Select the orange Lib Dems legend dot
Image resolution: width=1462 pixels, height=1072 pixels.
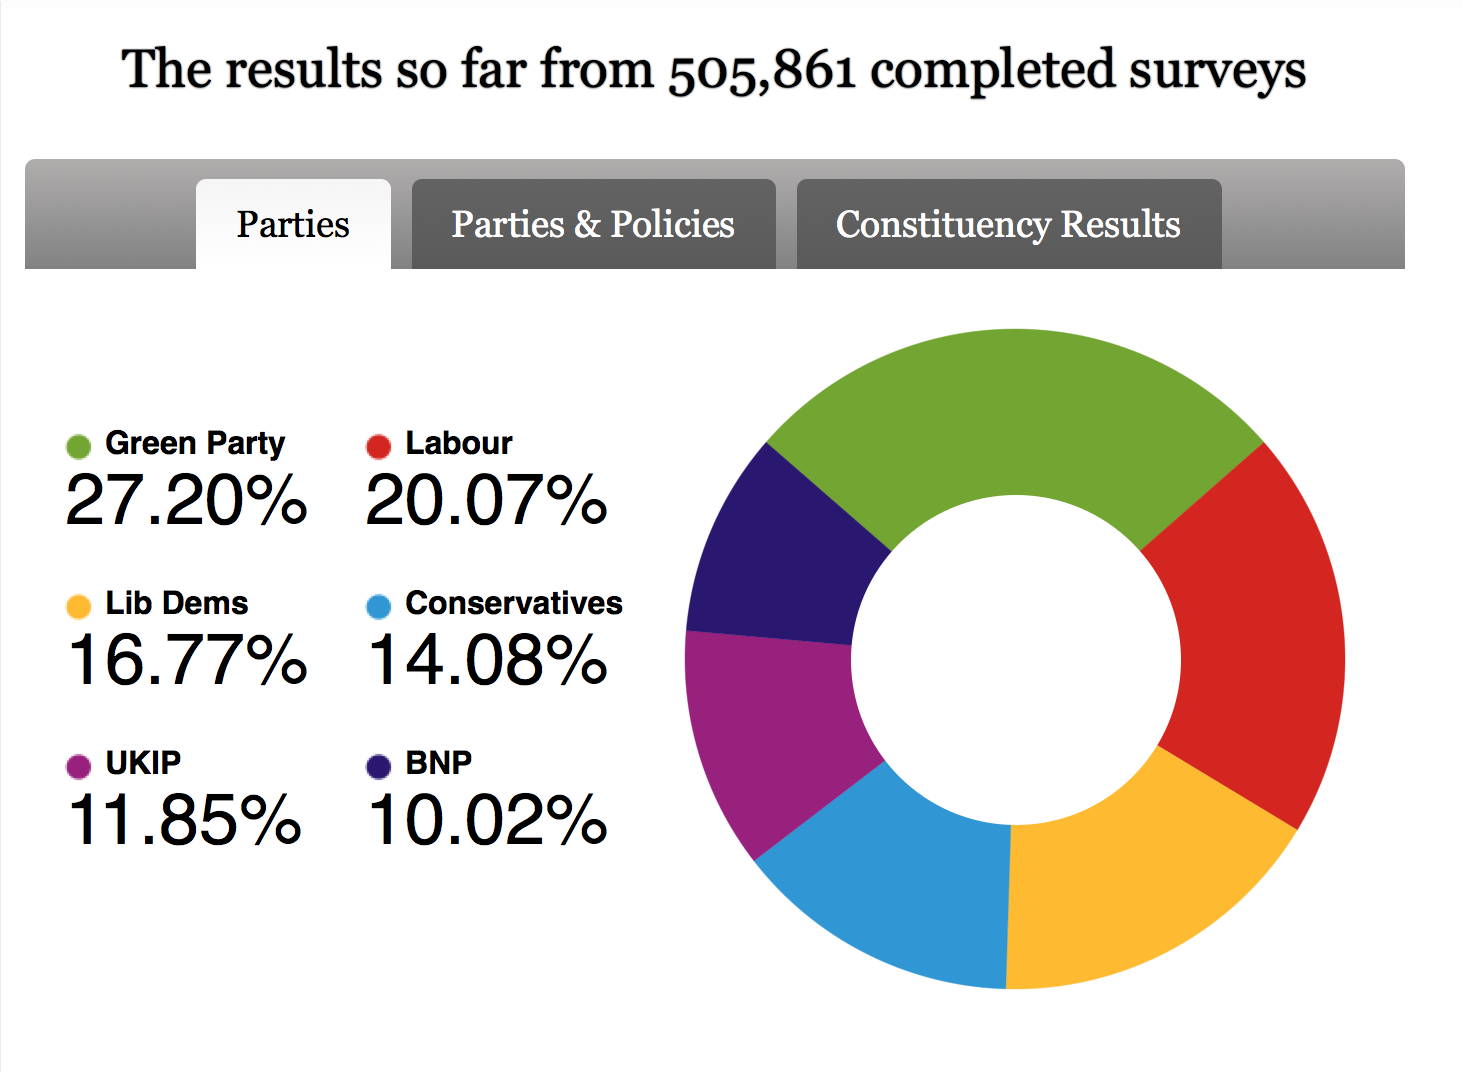tap(78, 606)
